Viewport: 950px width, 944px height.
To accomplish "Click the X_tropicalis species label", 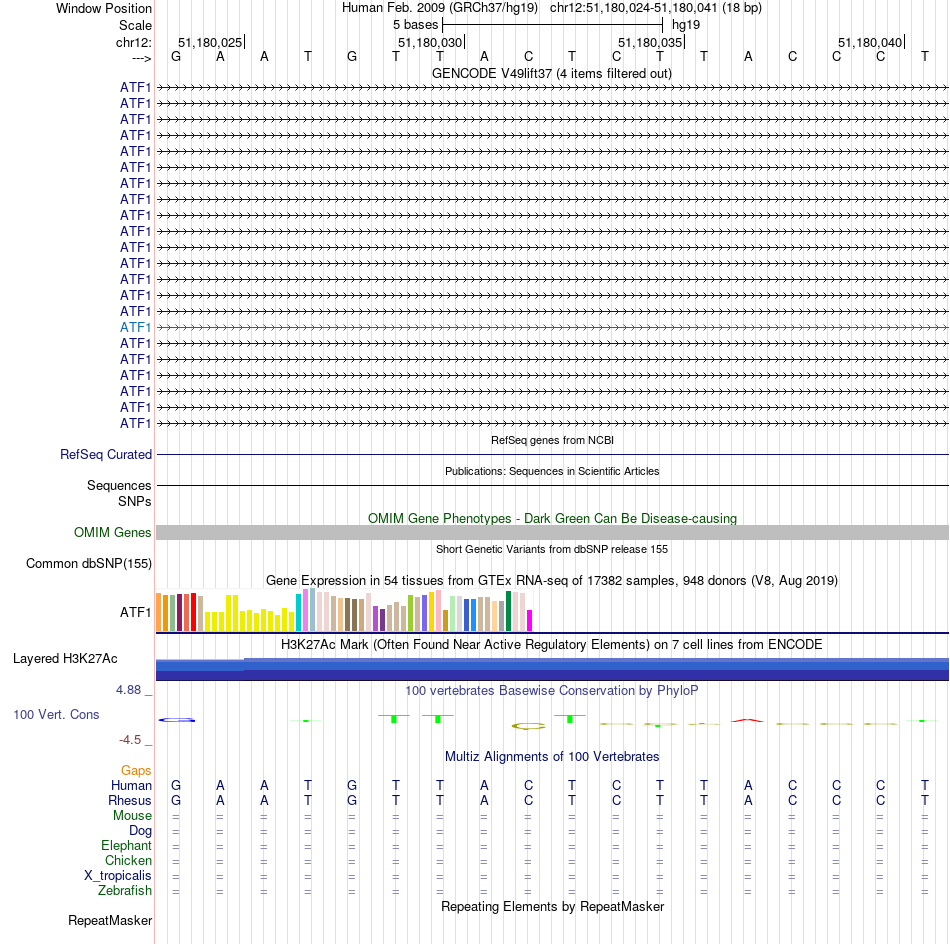I will (118, 876).
